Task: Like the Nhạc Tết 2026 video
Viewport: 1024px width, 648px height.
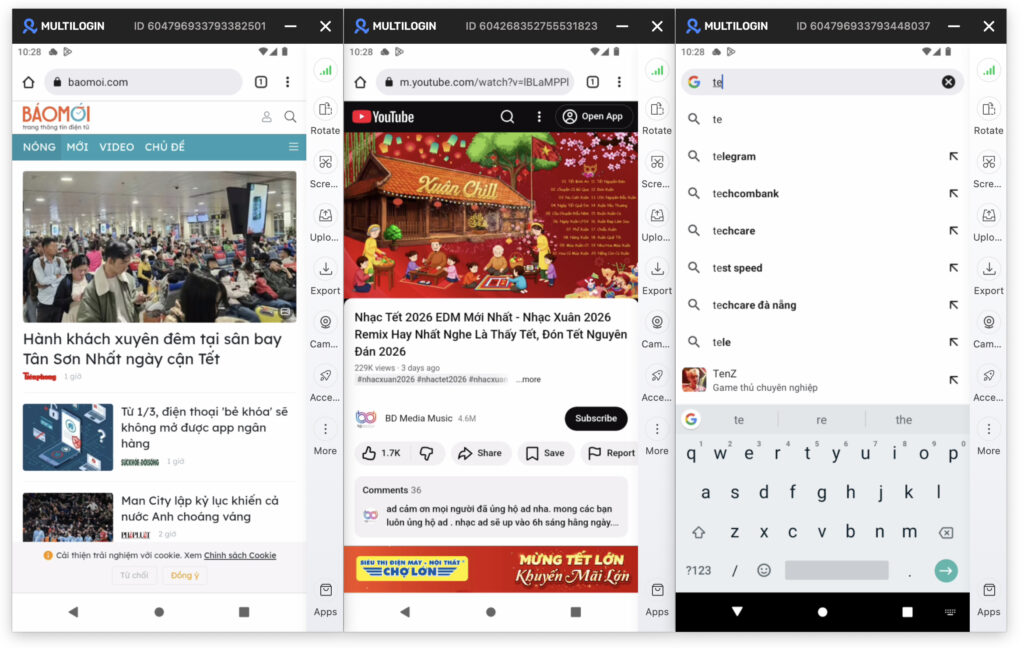Action: tap(381, 453)
